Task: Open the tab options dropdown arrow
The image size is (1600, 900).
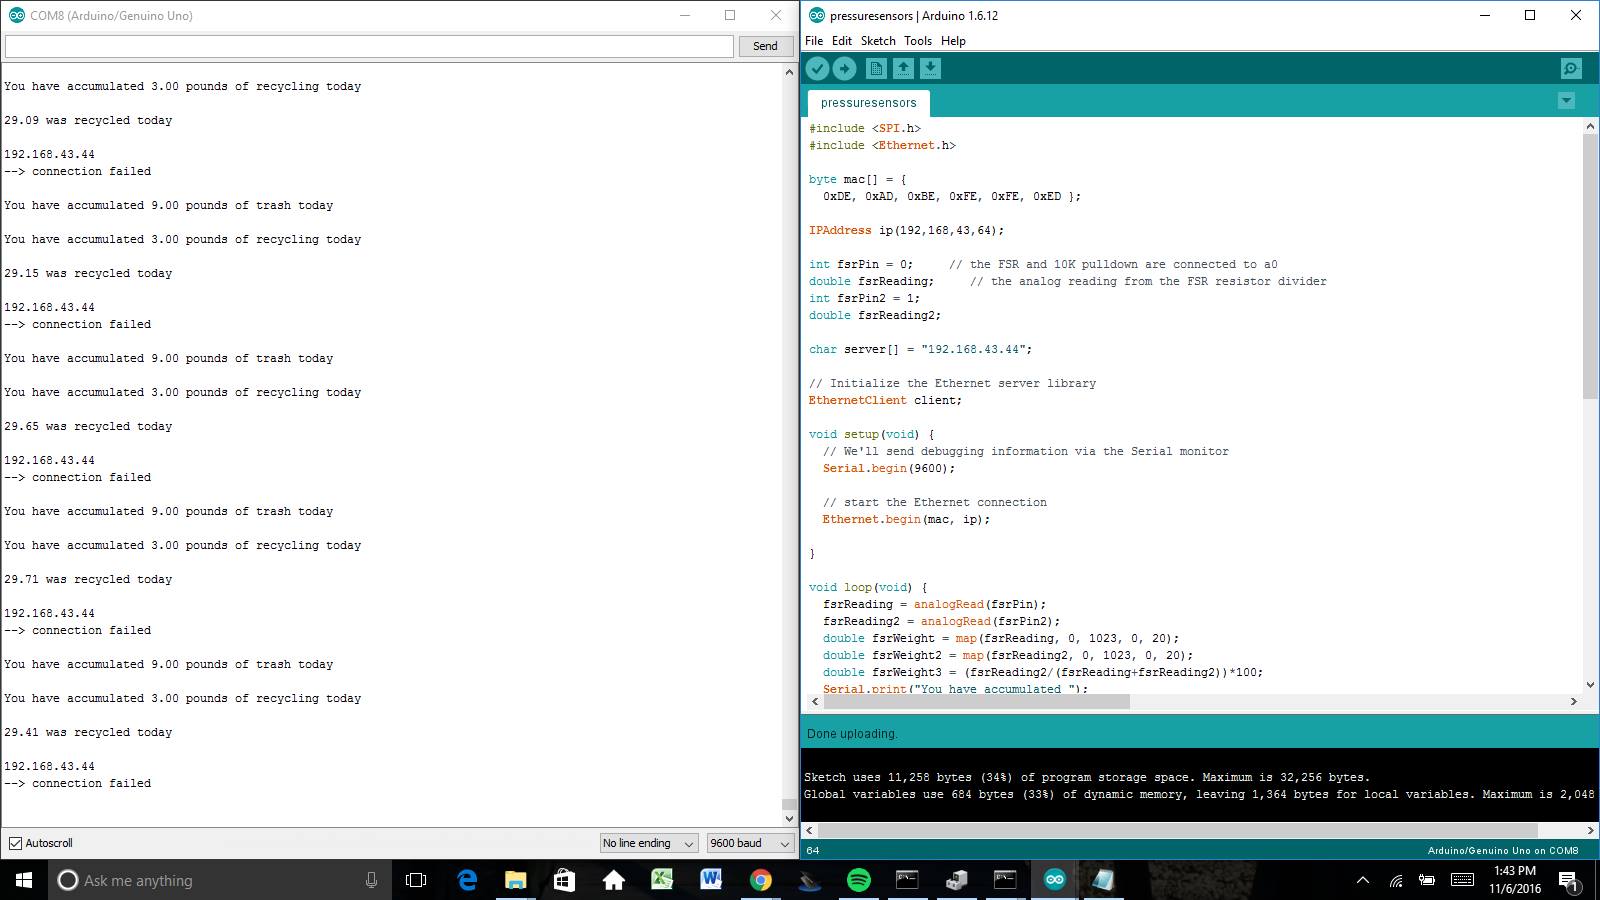Action: tap(1566, 101)
